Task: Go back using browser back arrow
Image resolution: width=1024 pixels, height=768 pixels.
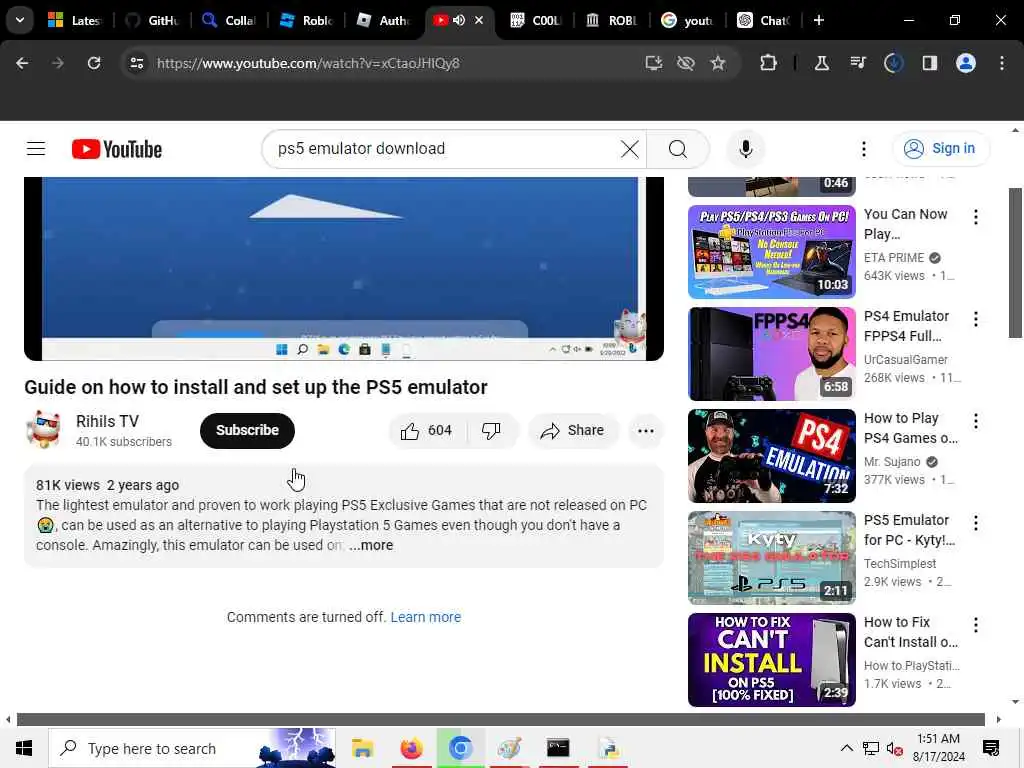Action: click(22, 63)
